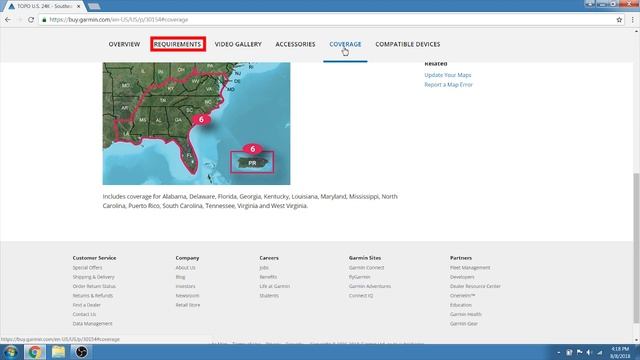Select the red 6 marker above Puerto Rico
Viewport: 640px width, 360px height.
coord(252,149)
